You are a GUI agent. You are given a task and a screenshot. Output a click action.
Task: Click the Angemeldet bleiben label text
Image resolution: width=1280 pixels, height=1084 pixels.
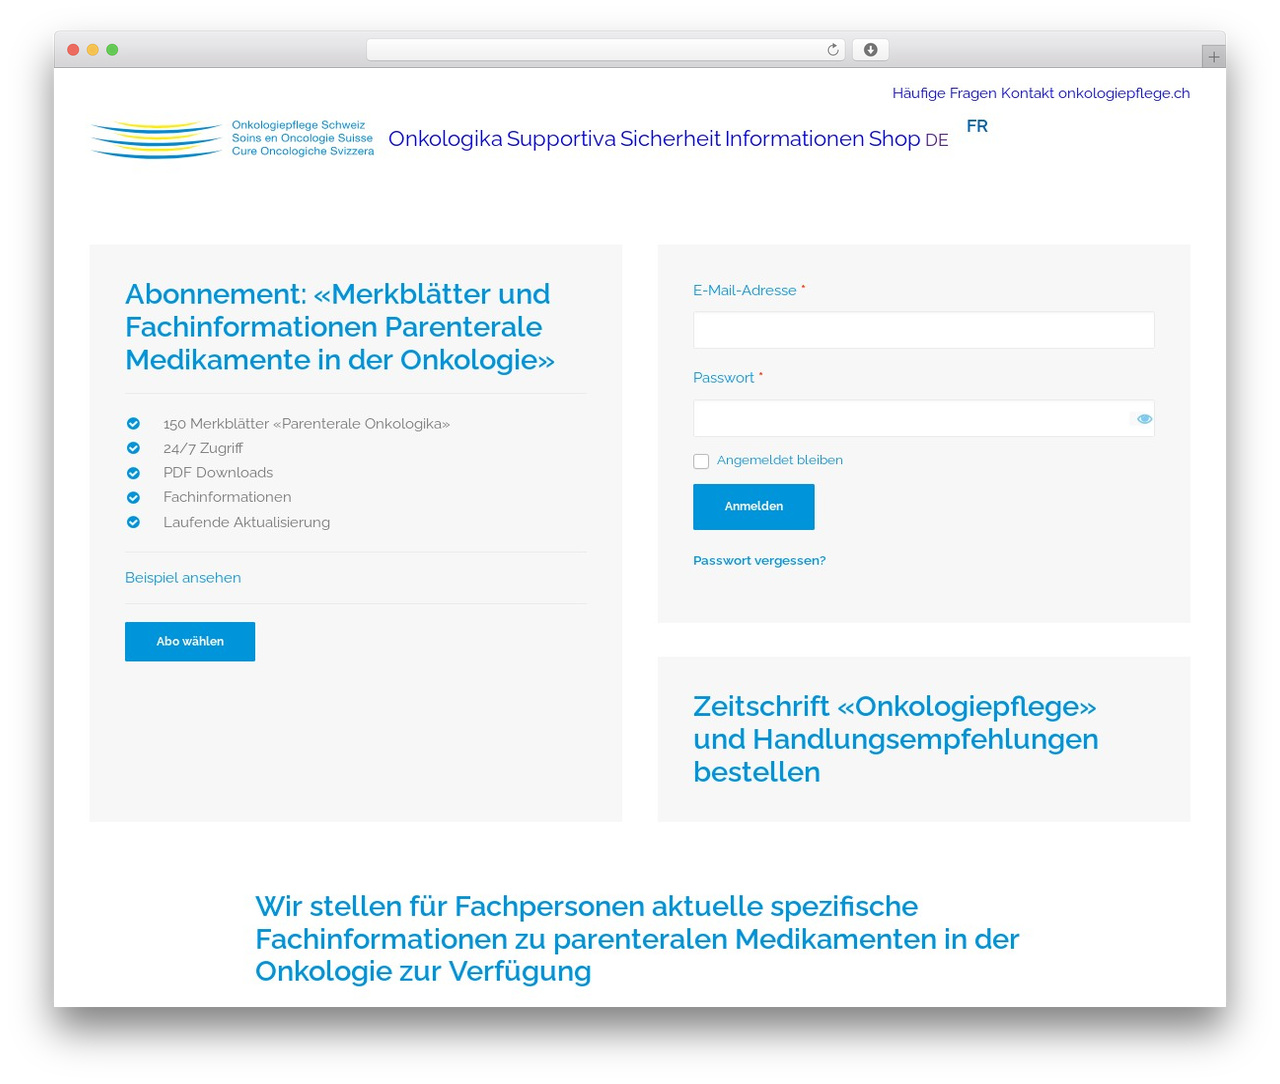click(780, 460)
